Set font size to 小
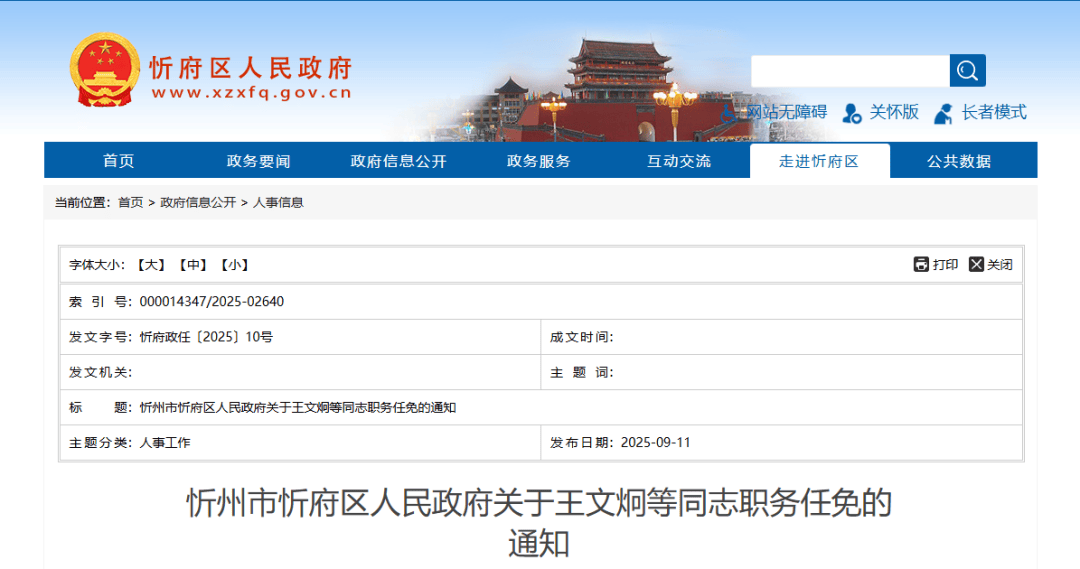The width and height of the screenshot is (1080, 569). pos(235,265)
